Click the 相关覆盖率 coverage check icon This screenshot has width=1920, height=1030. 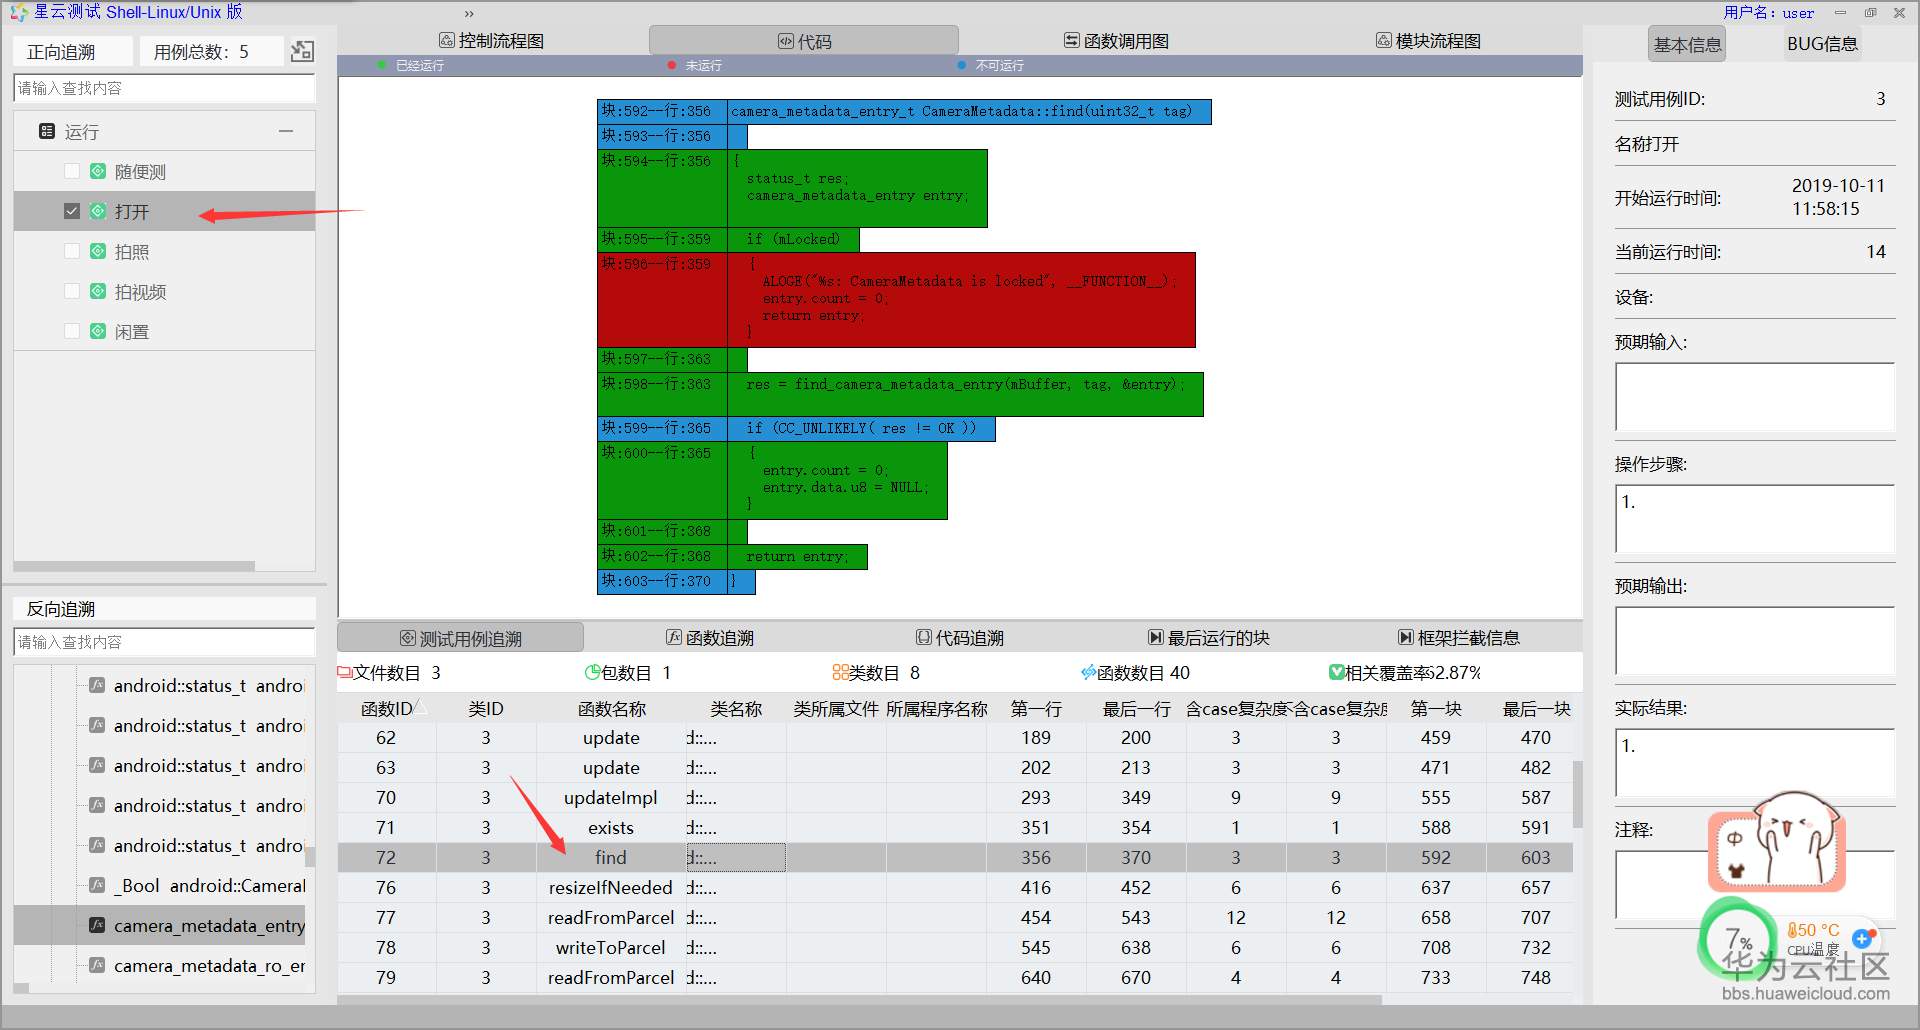click(x=1336, y=672)
